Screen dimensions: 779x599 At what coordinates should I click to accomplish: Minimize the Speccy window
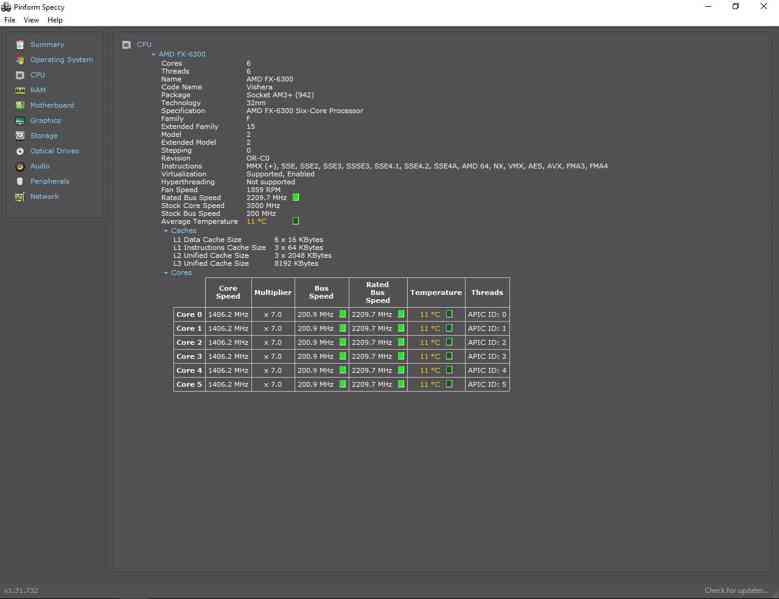[x=708, y=6]
